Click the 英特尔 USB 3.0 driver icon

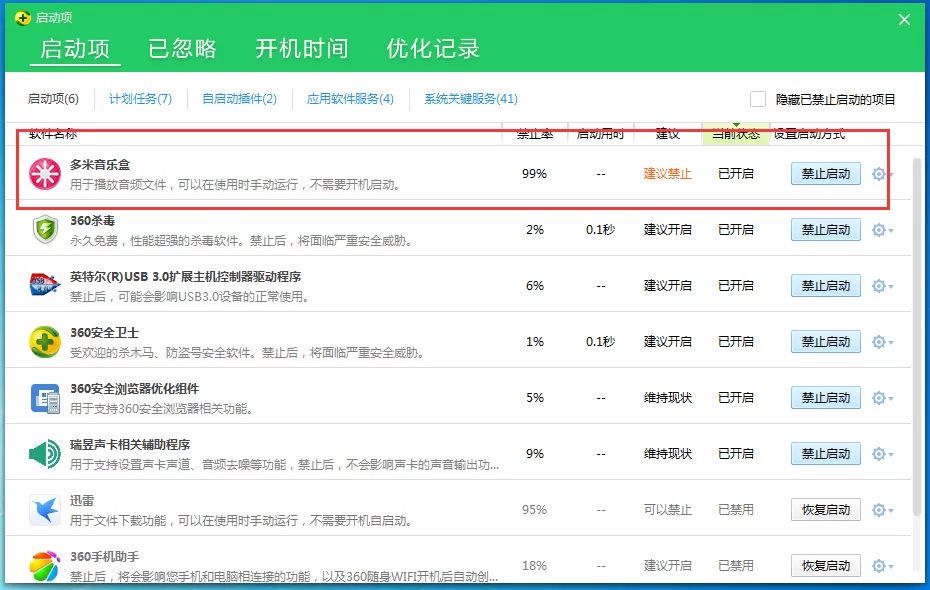click(x=45, y=285)
